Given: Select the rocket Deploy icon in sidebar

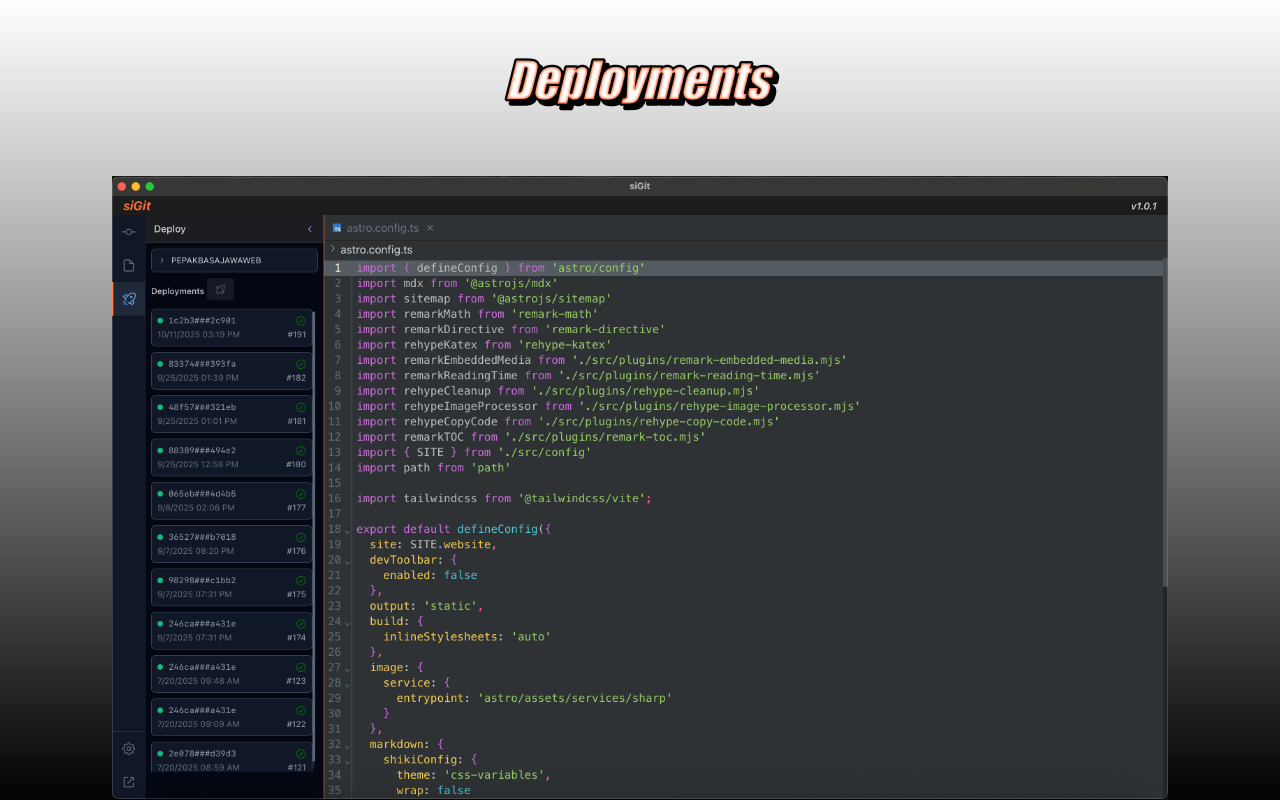Looking at the screenshot, I should (x=128, y=298).
